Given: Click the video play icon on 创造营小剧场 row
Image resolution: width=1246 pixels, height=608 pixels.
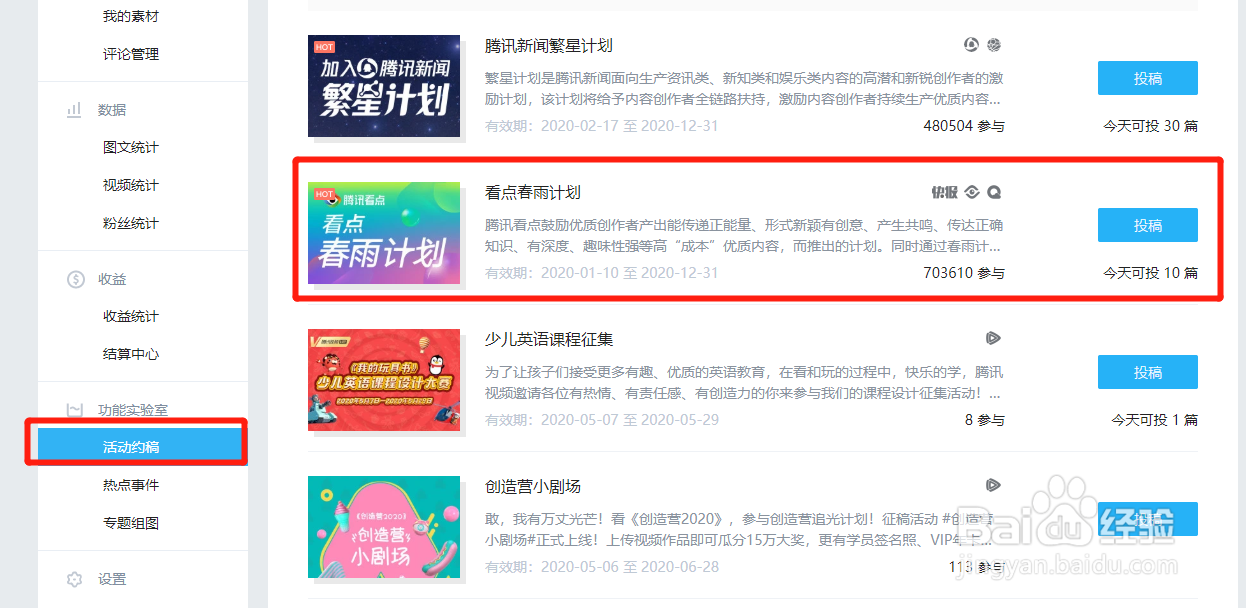Looking at the screenshot, I should (x=993, y=485).
